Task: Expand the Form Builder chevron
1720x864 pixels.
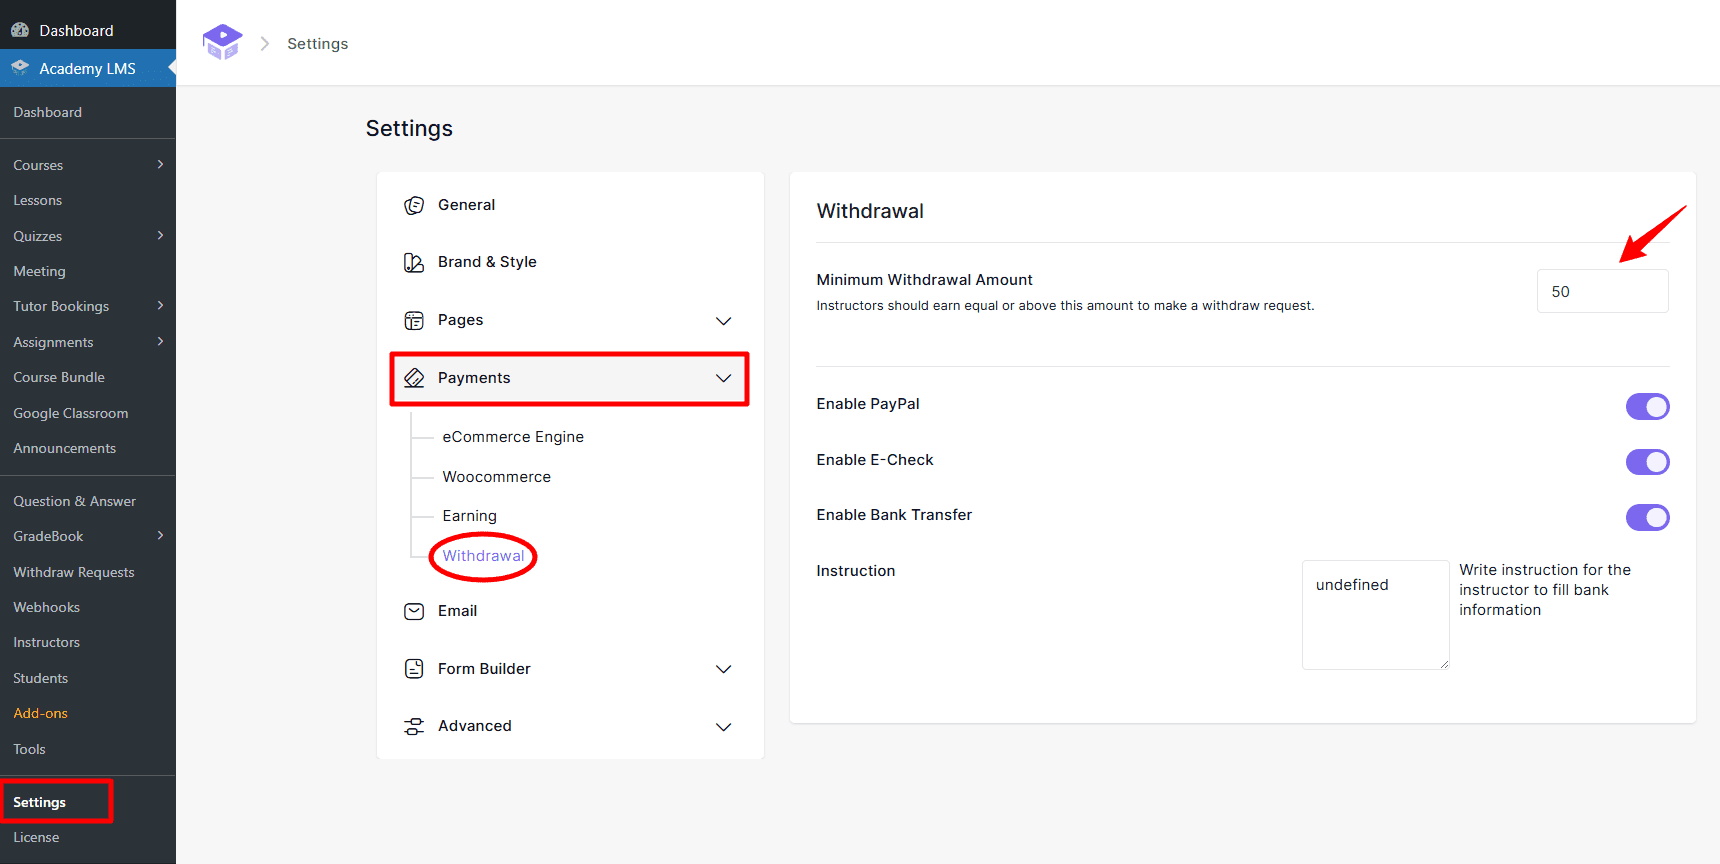Action: click(723, 669)
